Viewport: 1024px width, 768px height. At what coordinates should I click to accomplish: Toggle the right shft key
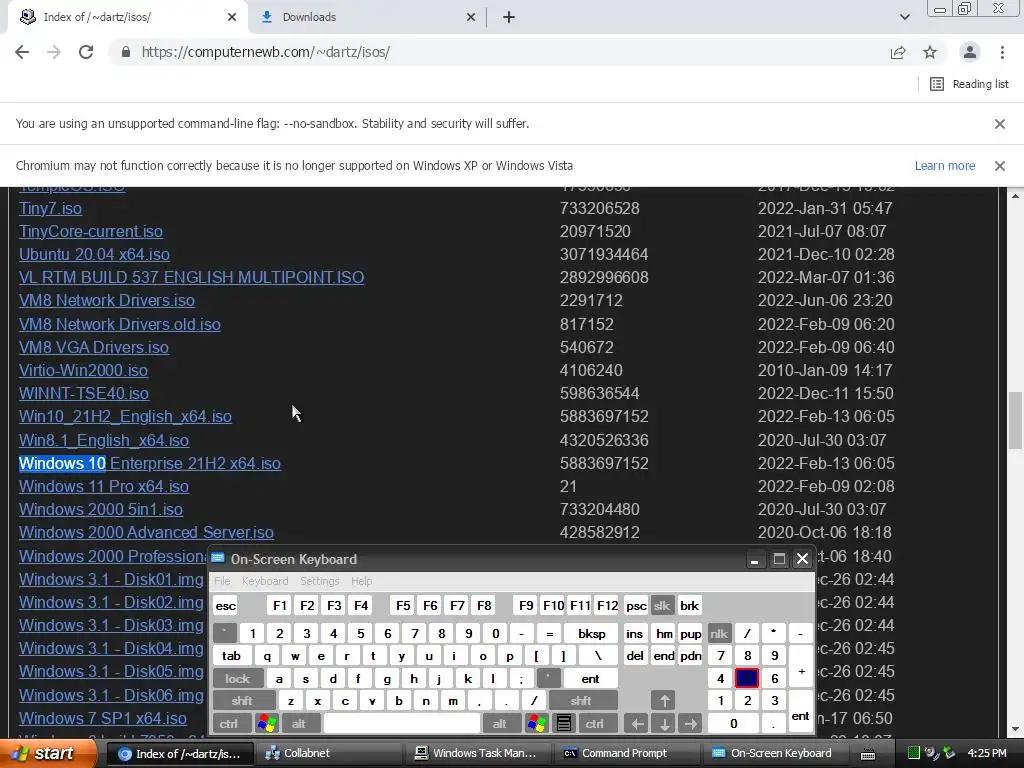tap(581, 701)
